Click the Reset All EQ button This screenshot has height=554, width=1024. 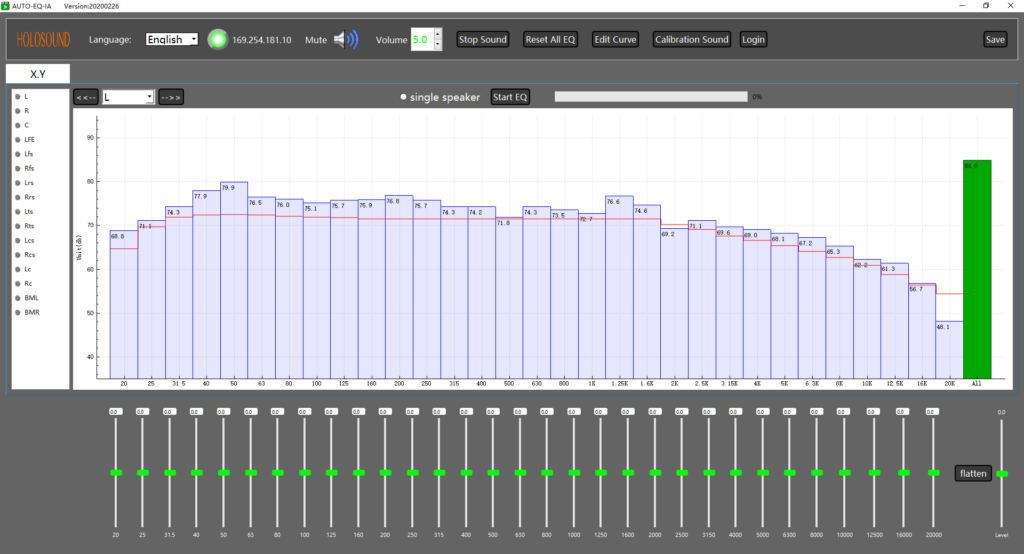tap(550, 40)
